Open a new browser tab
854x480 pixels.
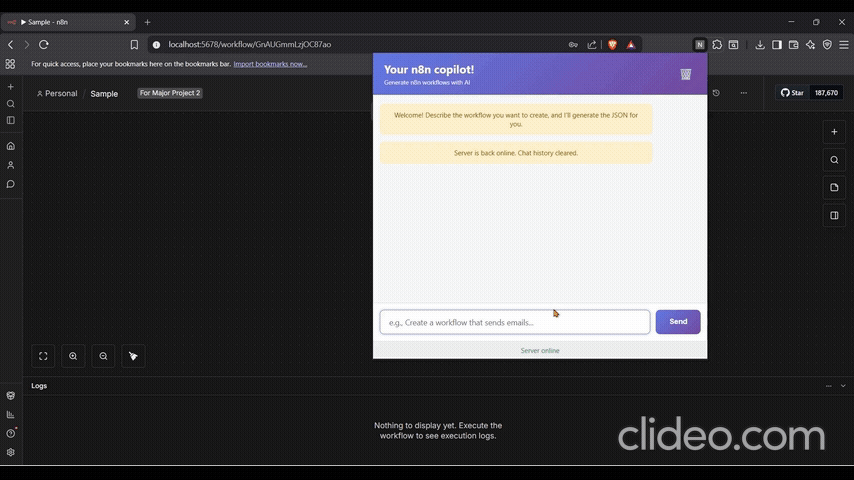click(x=147, y=22)
